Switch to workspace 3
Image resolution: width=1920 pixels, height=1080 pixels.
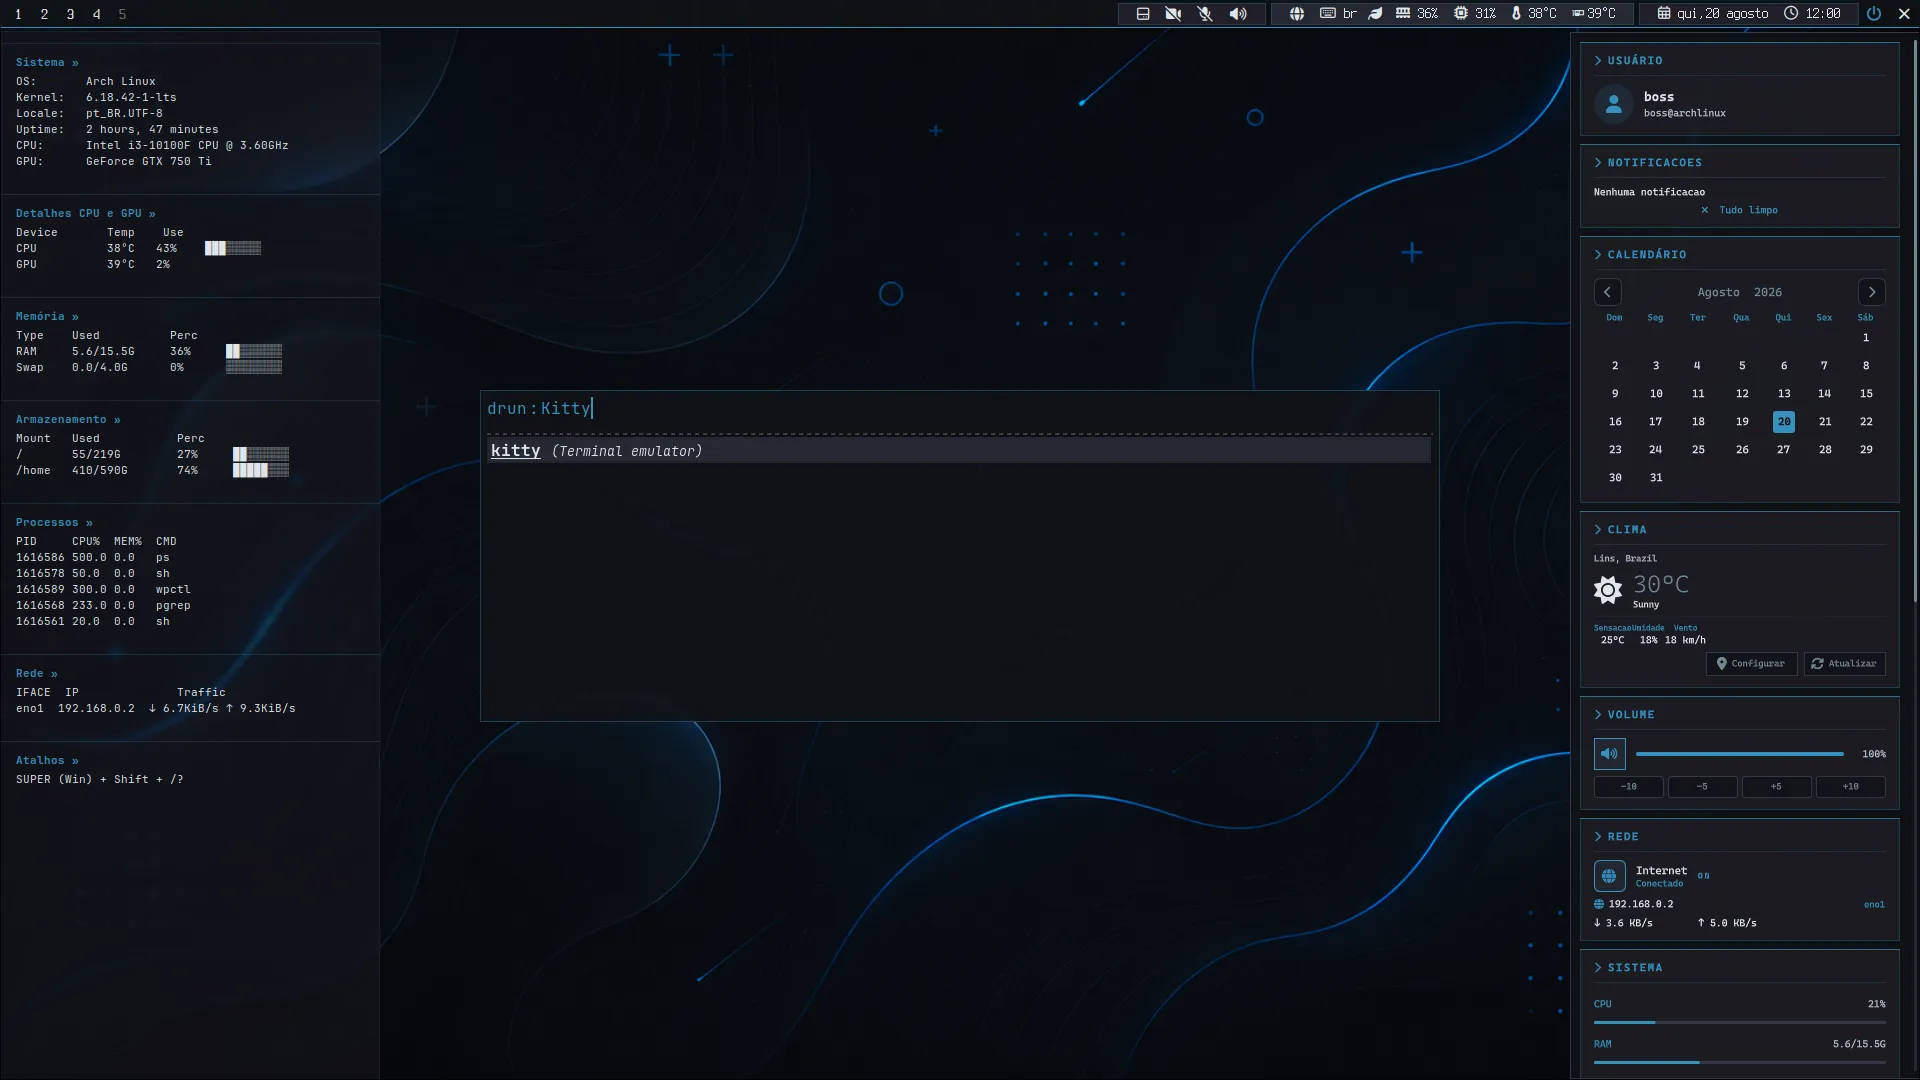[x=70, y=14]
